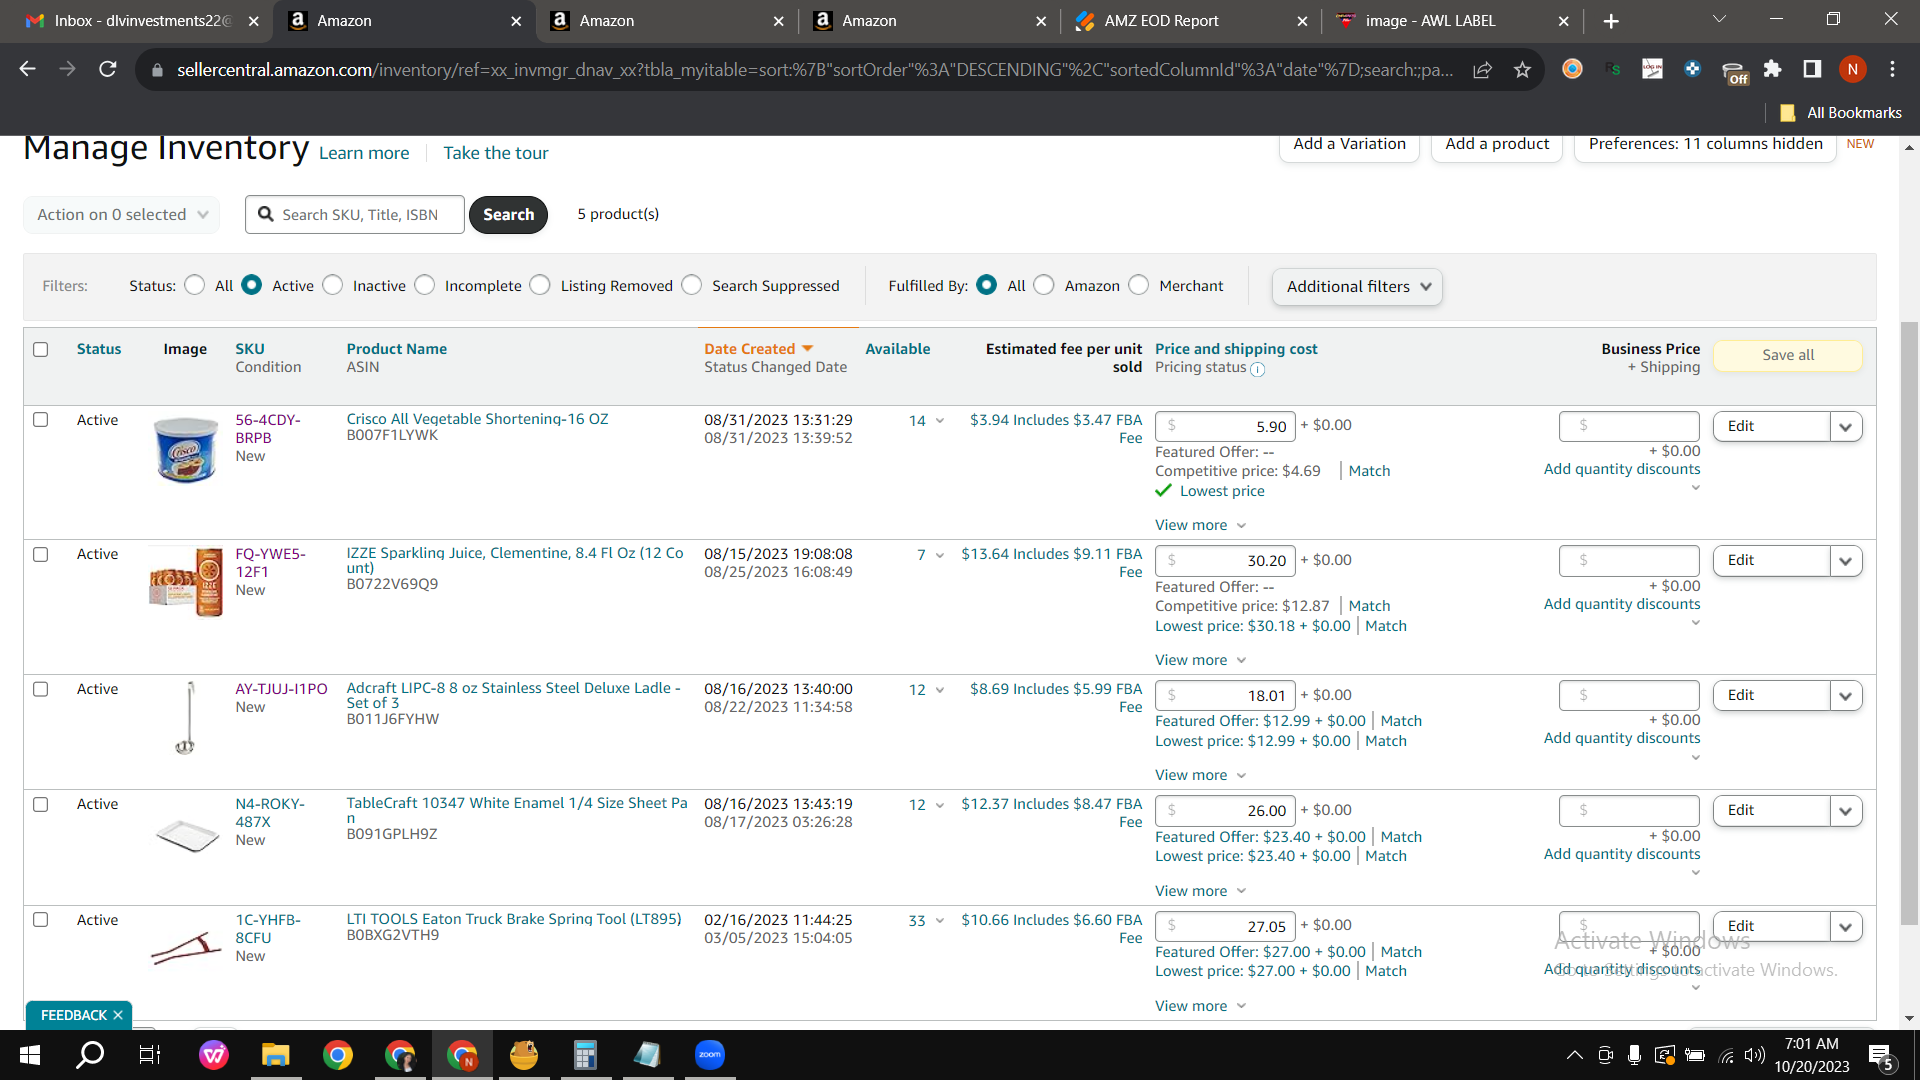
Task: Open the Chrome three-dot menu
Action: [x=1892, y=69]
